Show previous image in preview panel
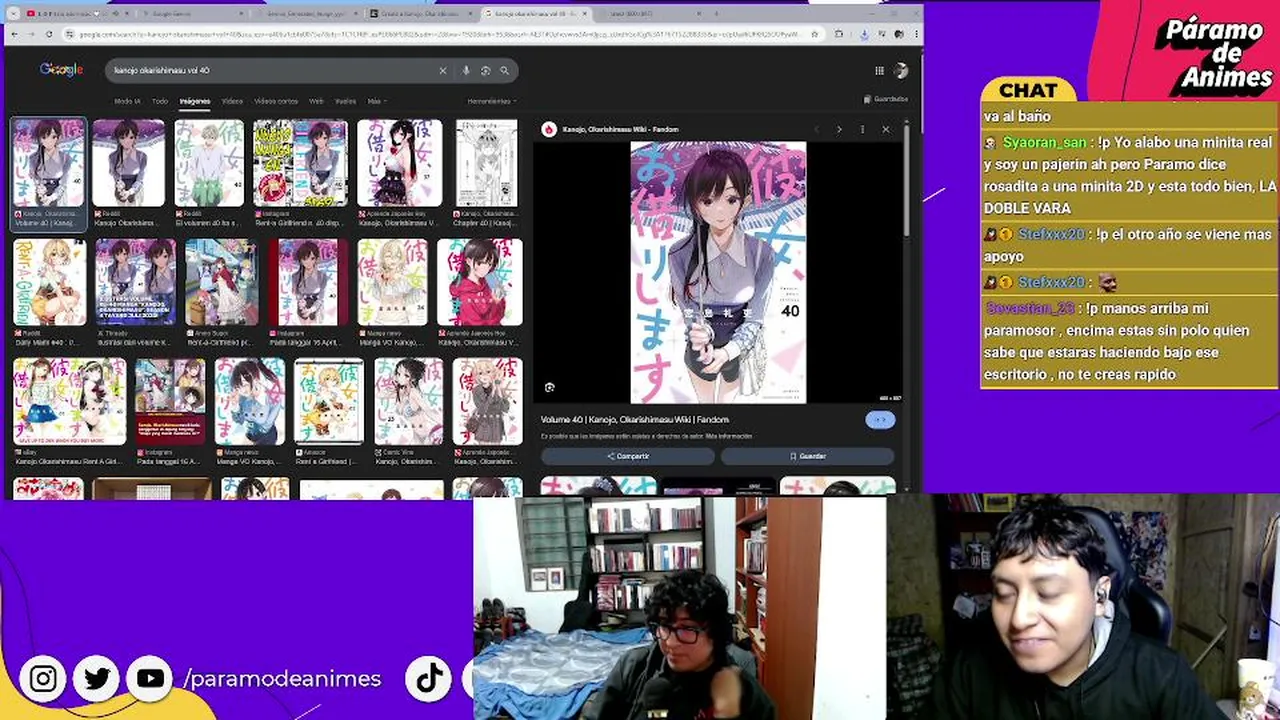Screen dimensions: 1280x720 (x=816, y=129)
